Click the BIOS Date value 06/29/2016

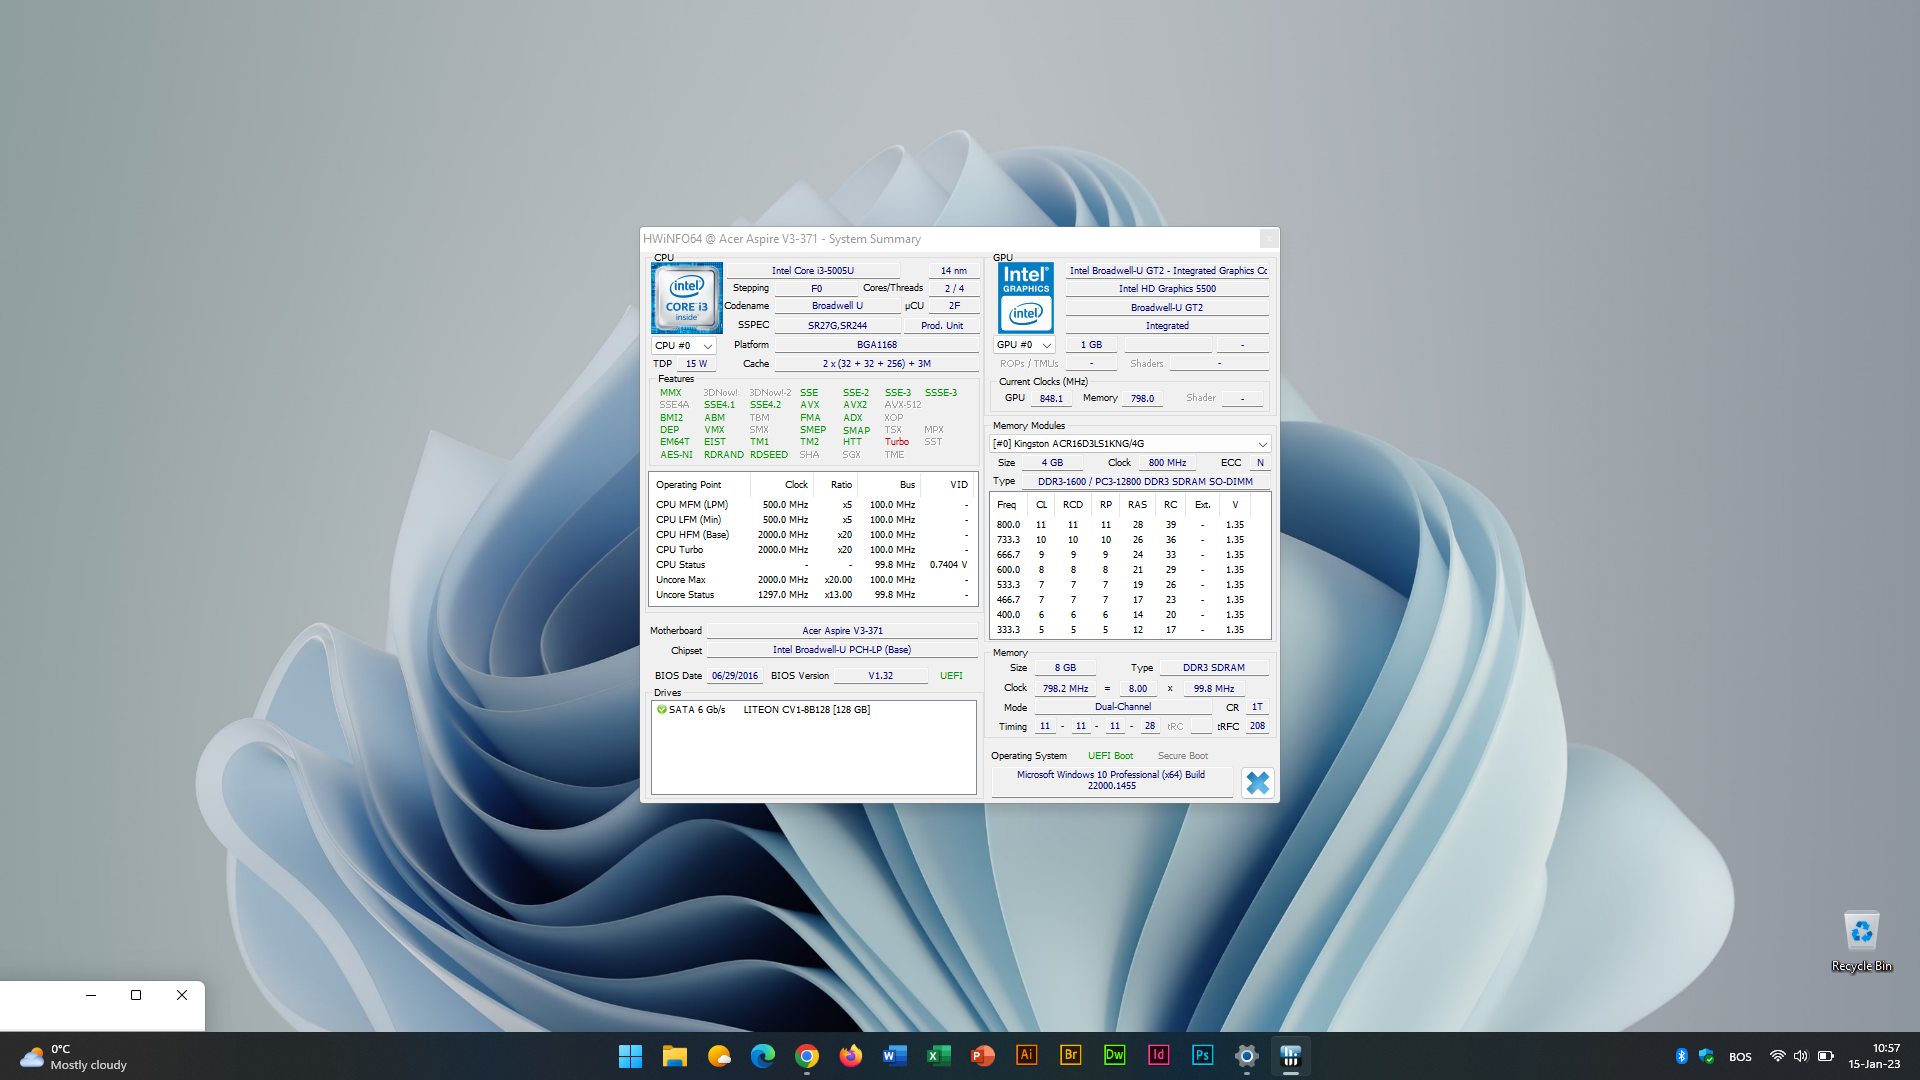(x=735, y=676)
